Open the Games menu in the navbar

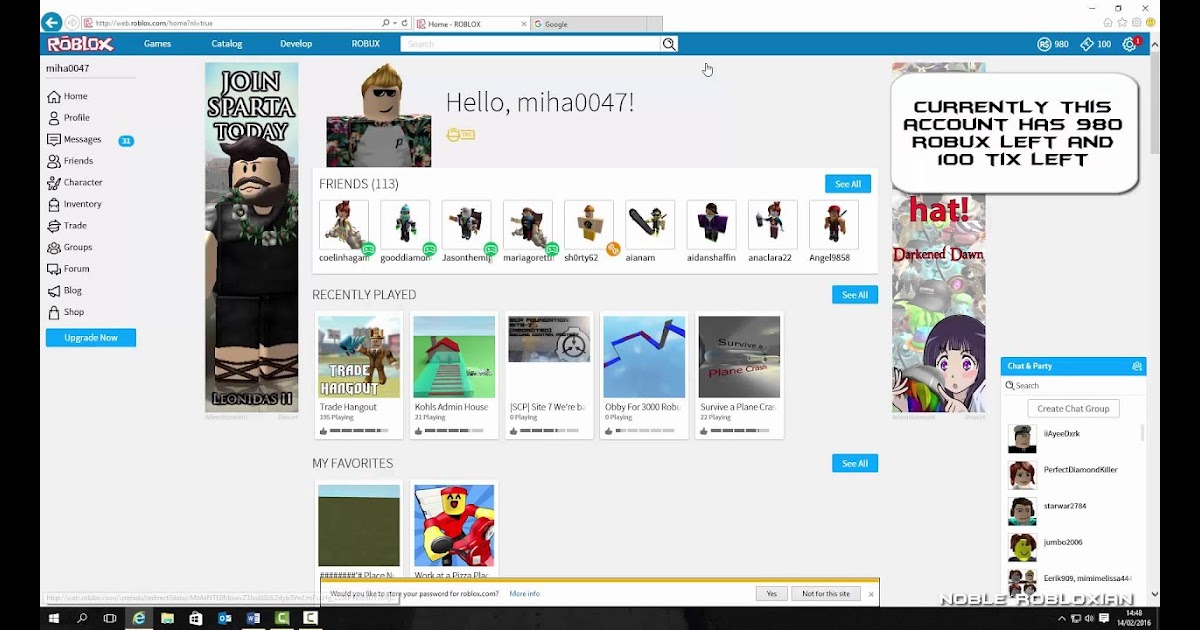click(157, 44)
